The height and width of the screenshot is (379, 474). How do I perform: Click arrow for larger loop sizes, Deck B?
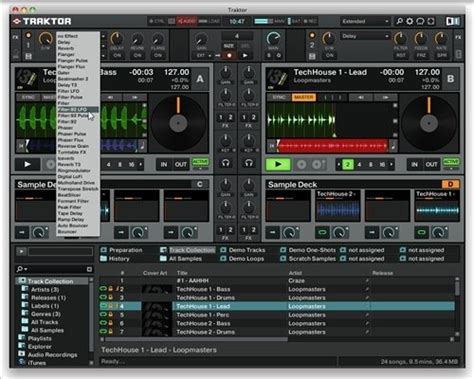tap(392, 164)
